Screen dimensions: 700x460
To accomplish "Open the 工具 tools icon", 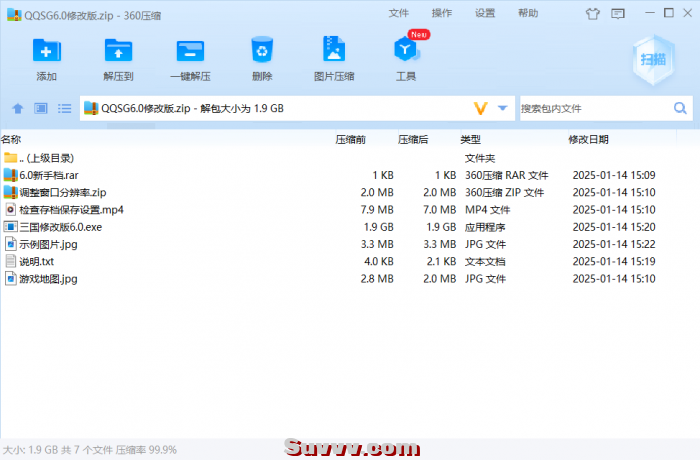I will (406, 49).
